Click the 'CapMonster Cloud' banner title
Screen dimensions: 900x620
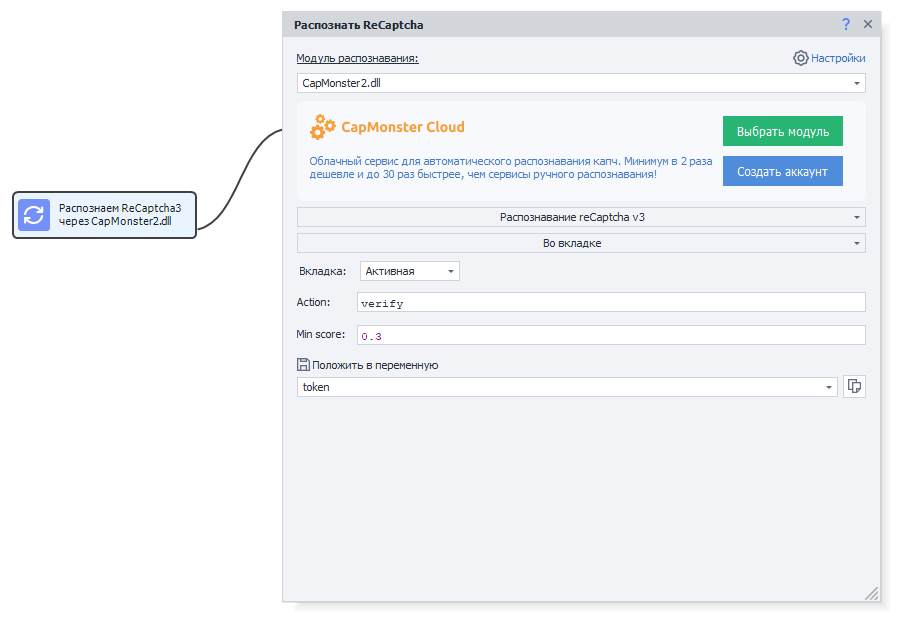click(x=403, y=127)
